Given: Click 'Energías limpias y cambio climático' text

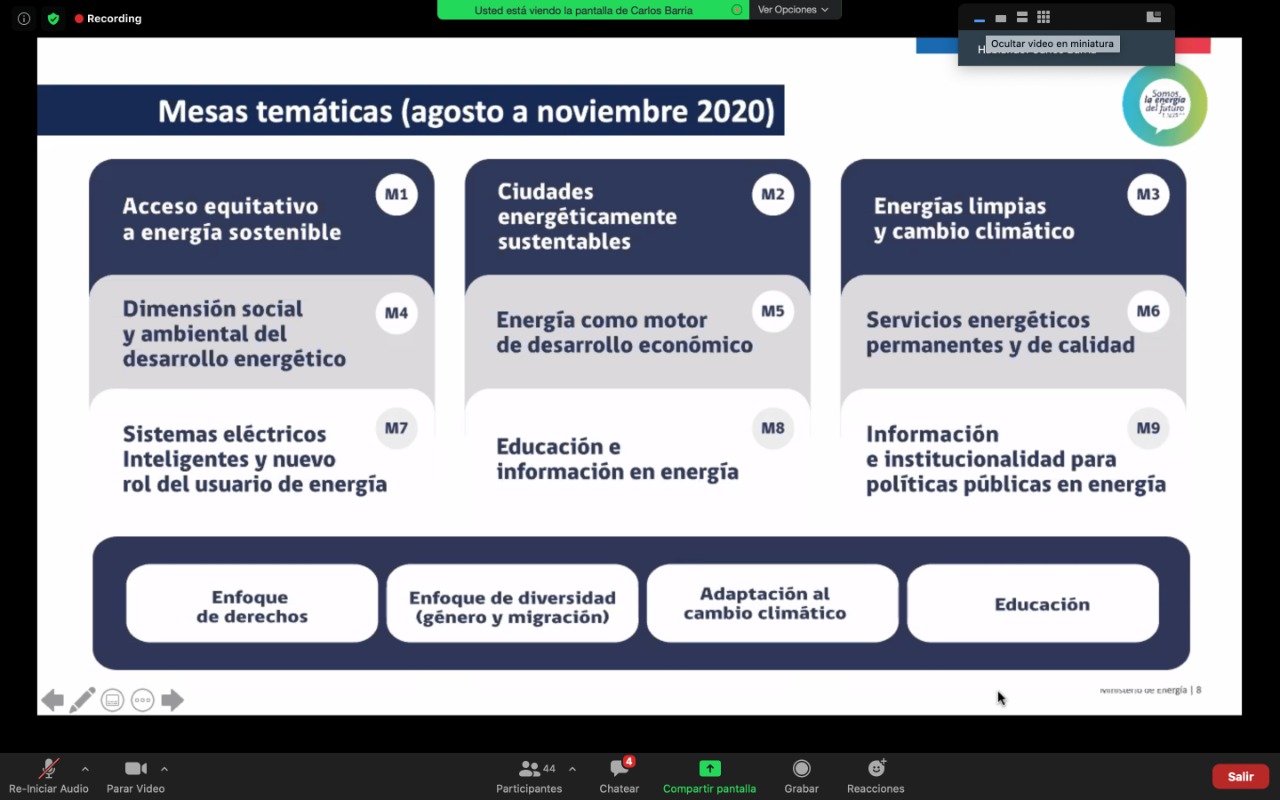Looking at the screenshot, I should pos(974,219).
